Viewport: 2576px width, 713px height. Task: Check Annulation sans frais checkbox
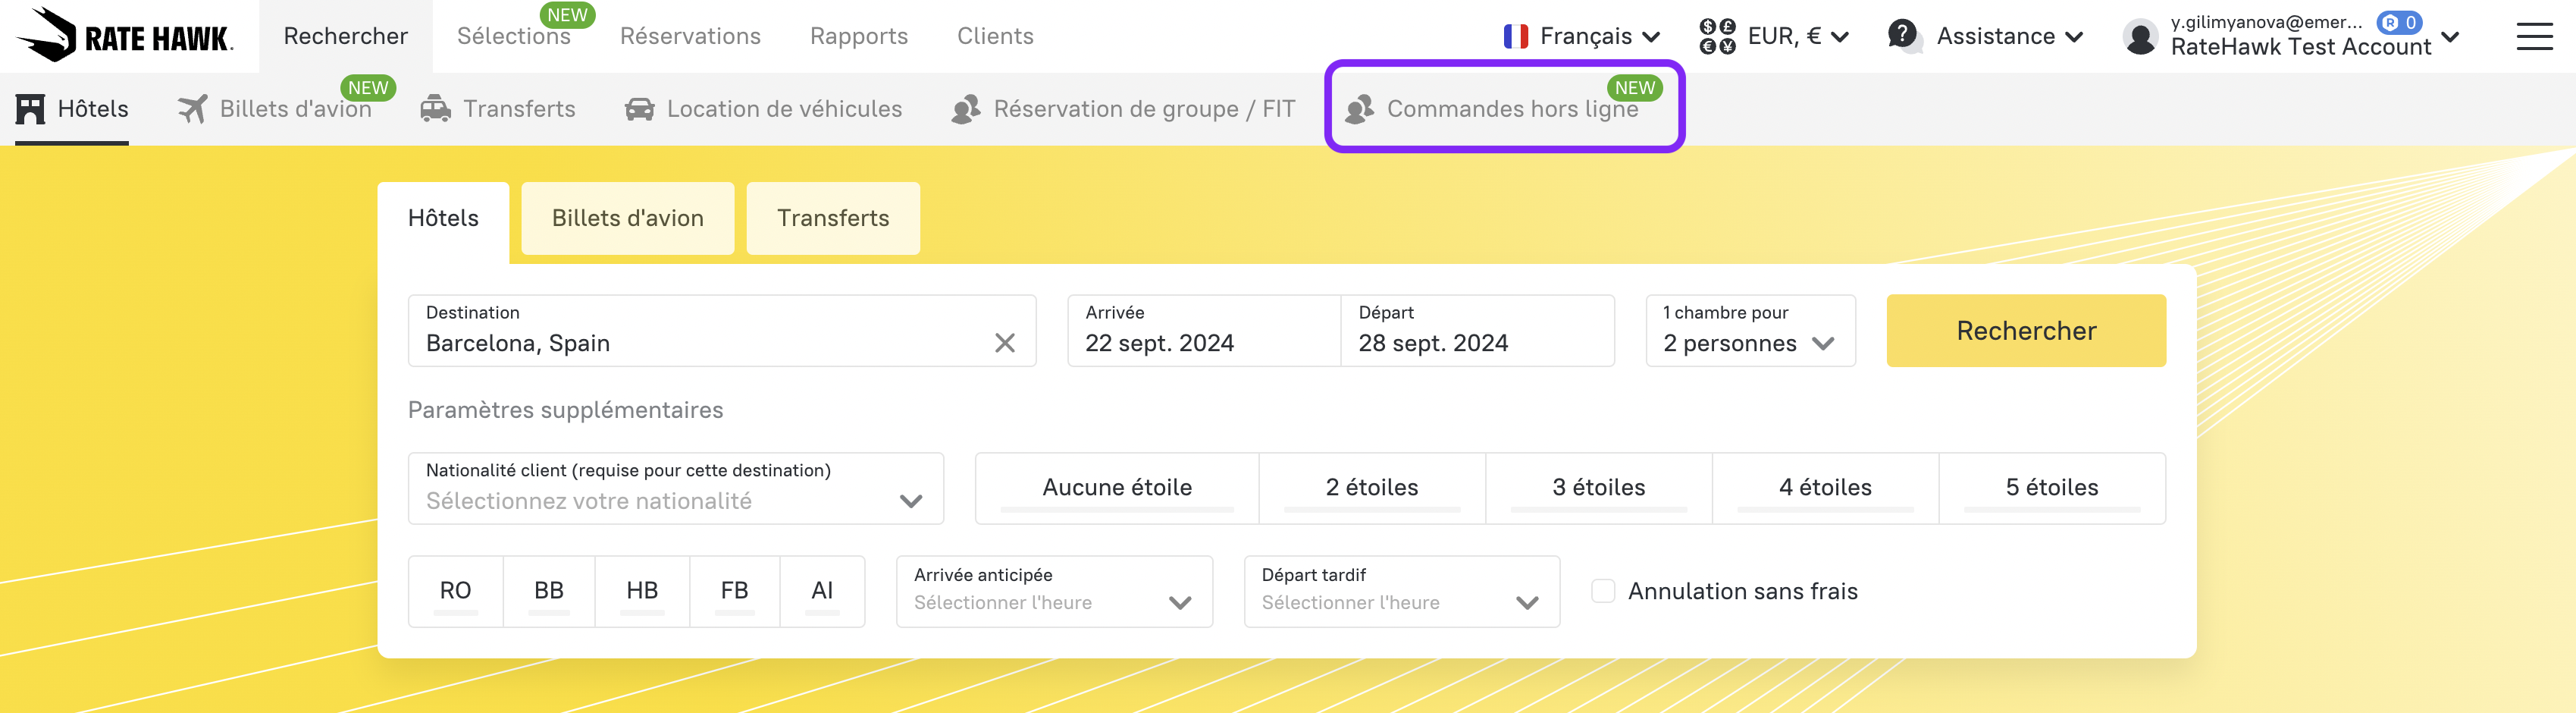click(x=1602, y=591)
